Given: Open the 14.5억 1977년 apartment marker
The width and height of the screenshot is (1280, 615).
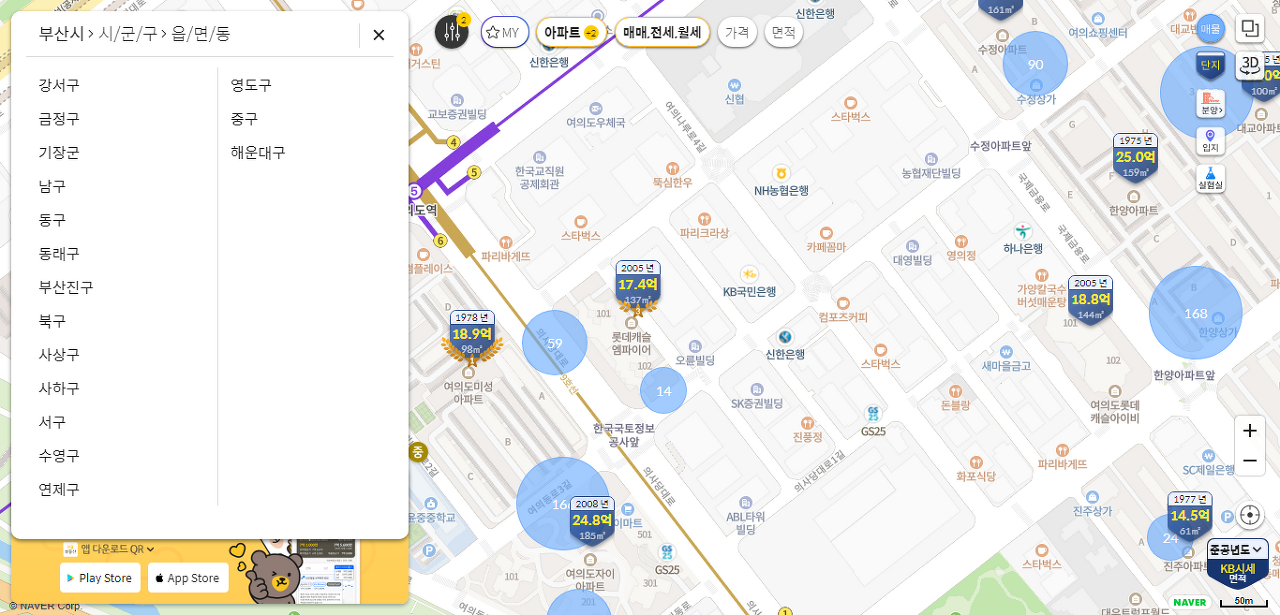Looking at the screenshot, I should point(1189,516).
